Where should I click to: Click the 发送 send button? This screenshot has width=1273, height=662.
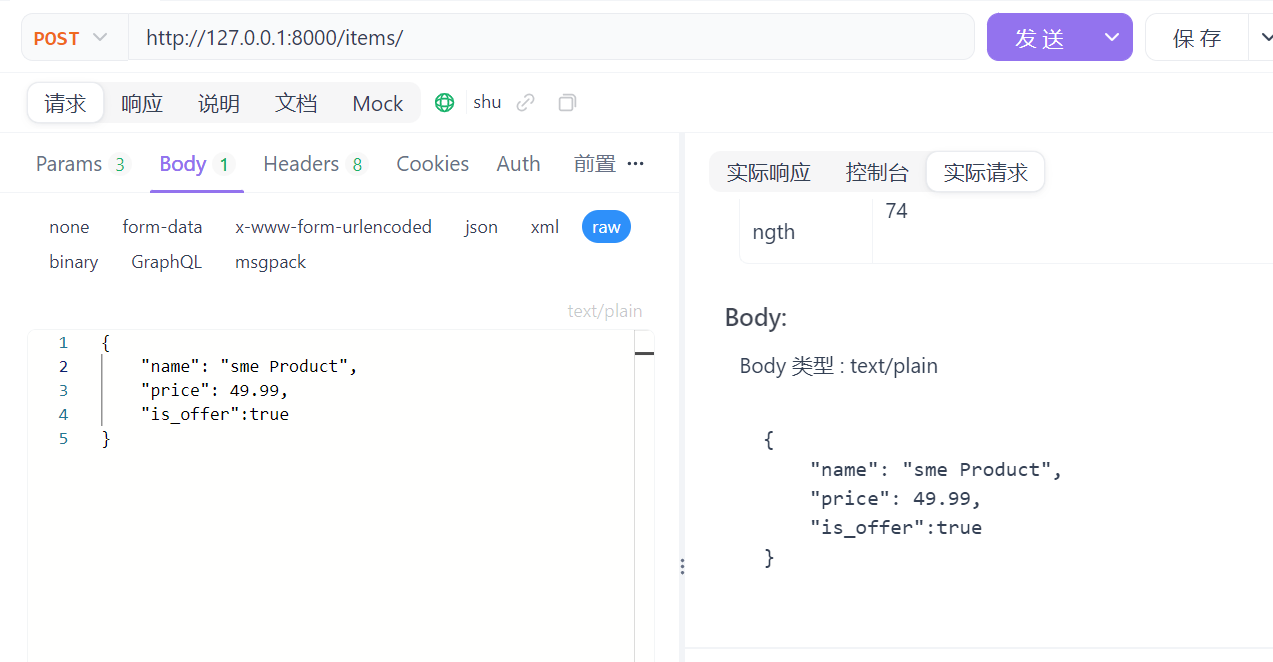pyautogui.click(x=1039, y=38)
